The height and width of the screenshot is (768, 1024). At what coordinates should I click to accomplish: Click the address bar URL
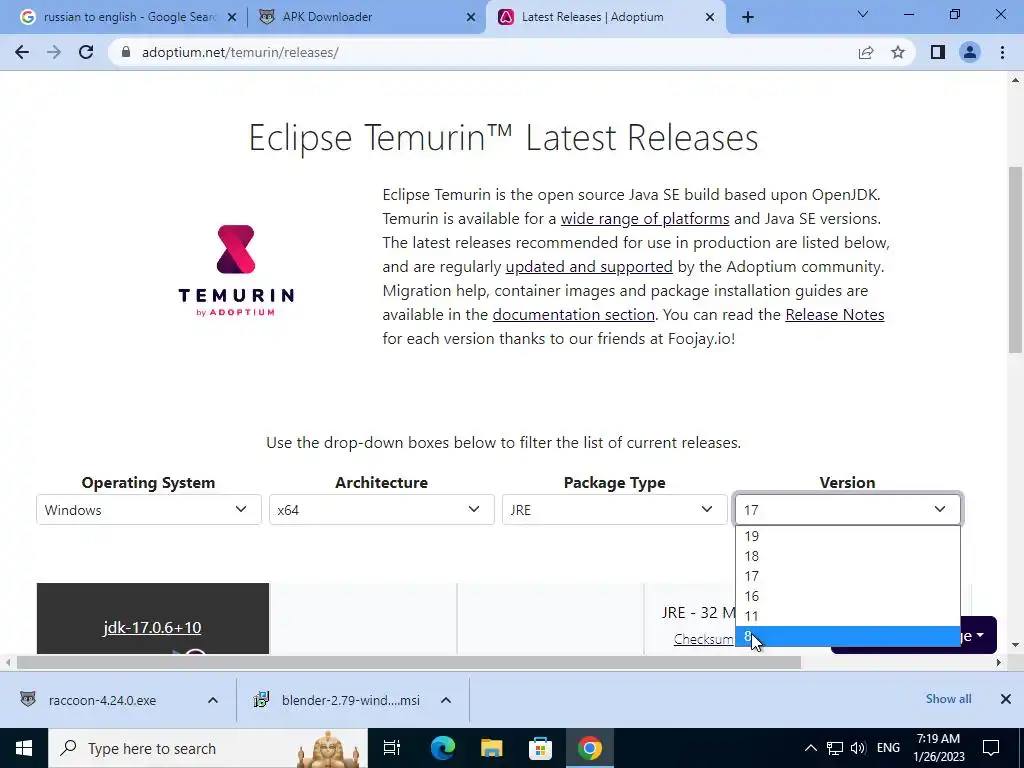click(x=240, y=52)
